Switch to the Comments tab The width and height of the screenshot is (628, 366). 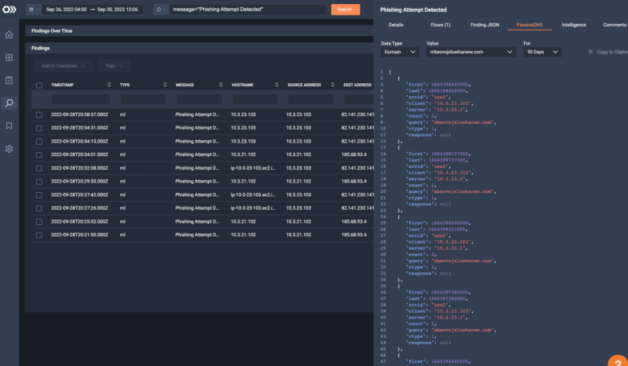click(614, 25)
